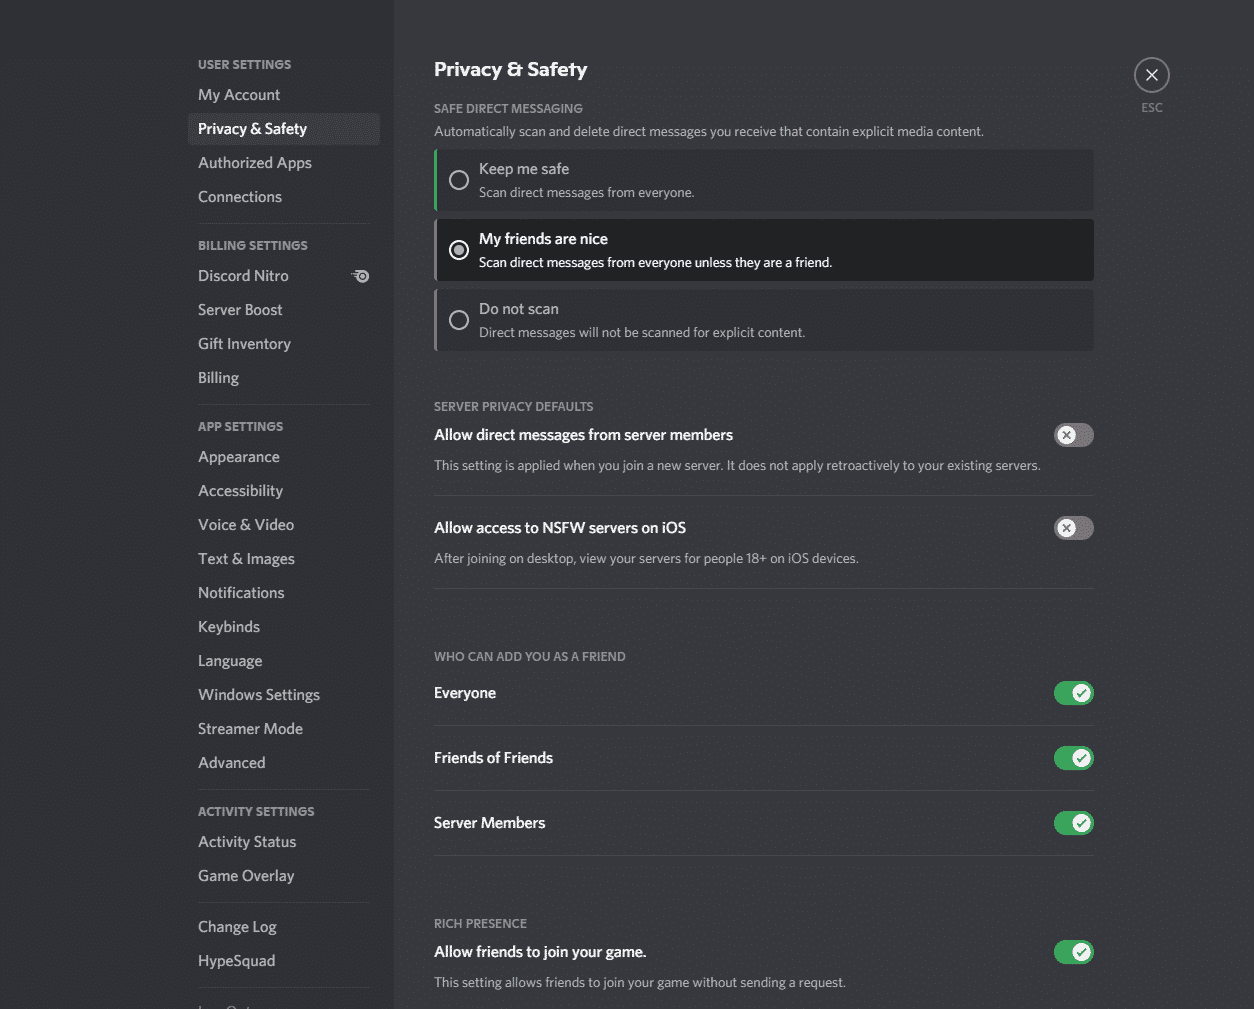Screen dimensions: 1254x1009
Task: Click the 'Allow access to NSFW servers on iOS' label
Action: [560, 528]
